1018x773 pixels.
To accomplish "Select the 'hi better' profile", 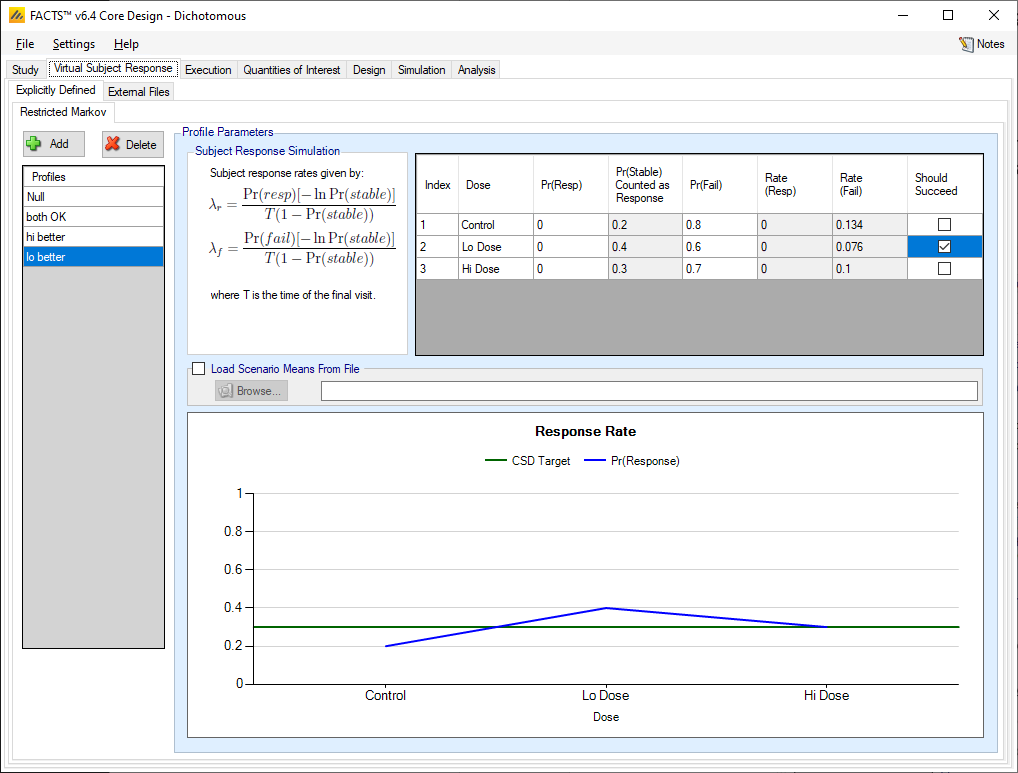I will click(x=93, y=237).
